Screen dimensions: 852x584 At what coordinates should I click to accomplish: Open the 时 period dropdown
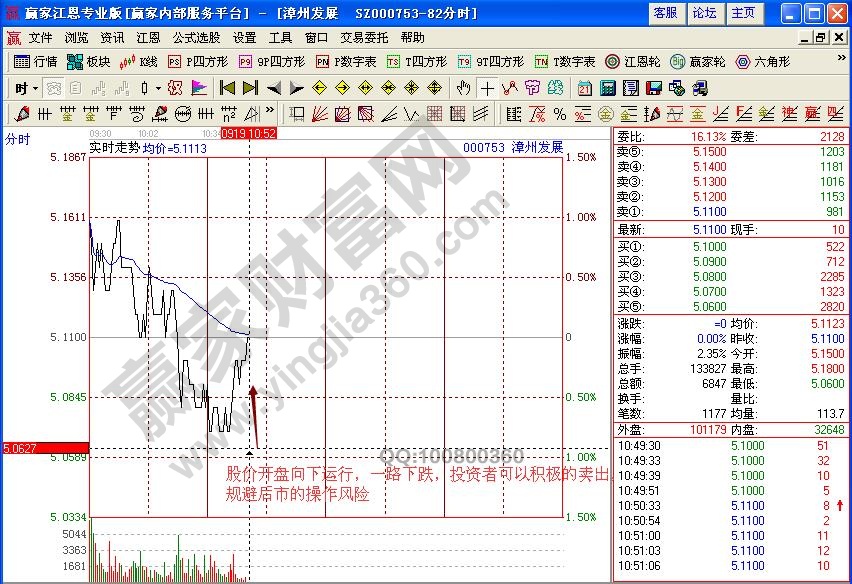pos(24,88)
